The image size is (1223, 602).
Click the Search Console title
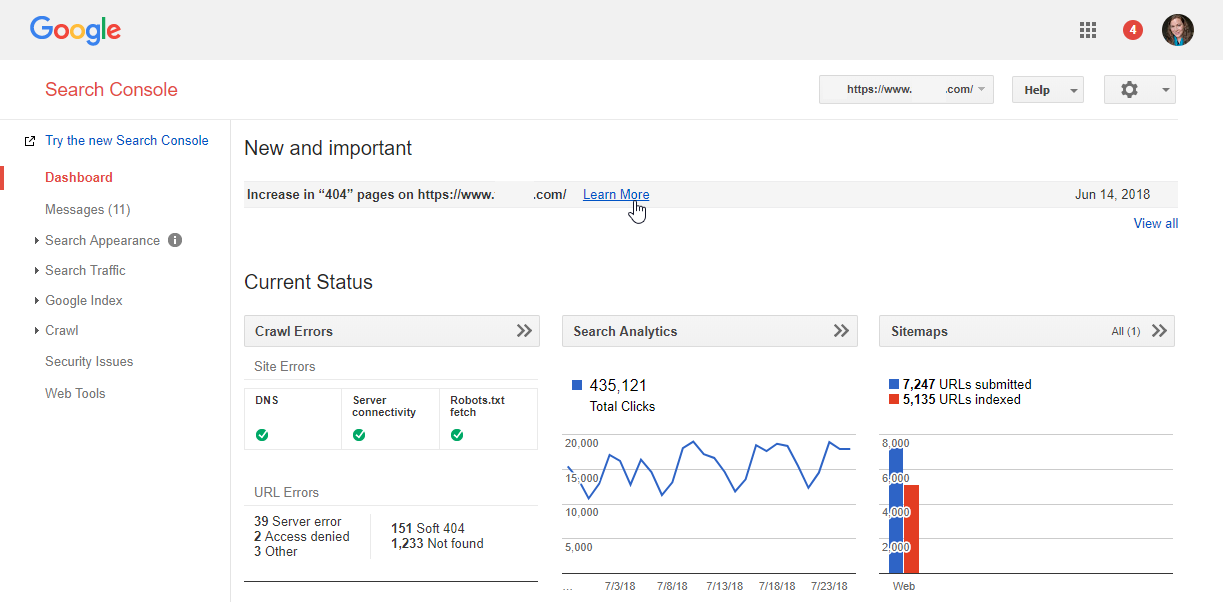click(x=111, y=89)
